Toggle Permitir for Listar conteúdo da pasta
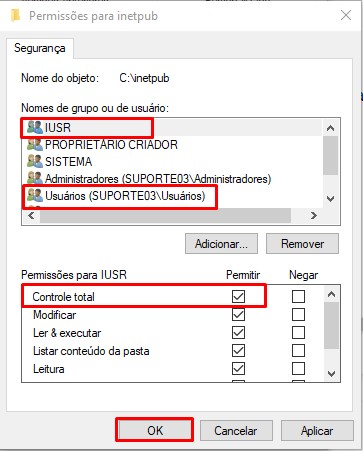This screenshot has height=451, width=363. pyautogui.click(x=238, y=351)
